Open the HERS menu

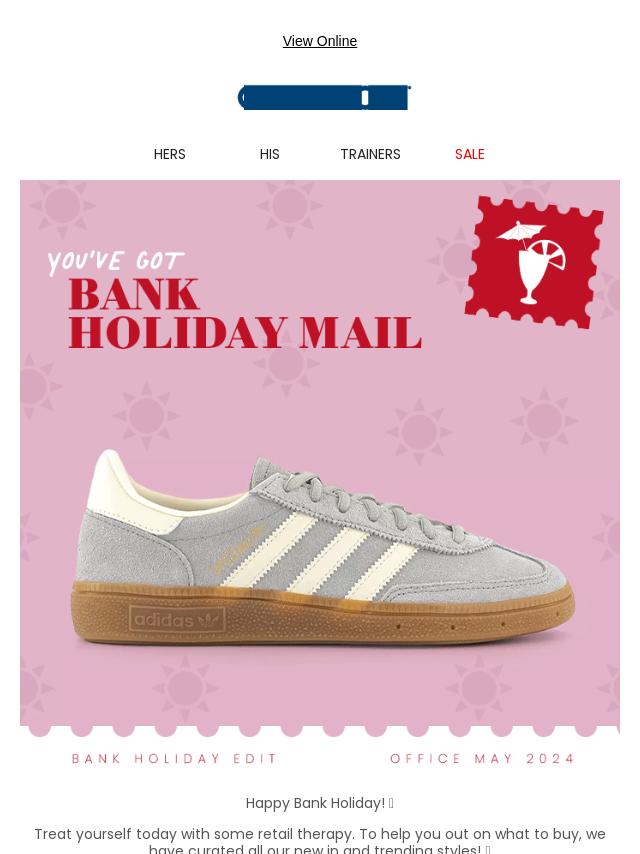169,154
